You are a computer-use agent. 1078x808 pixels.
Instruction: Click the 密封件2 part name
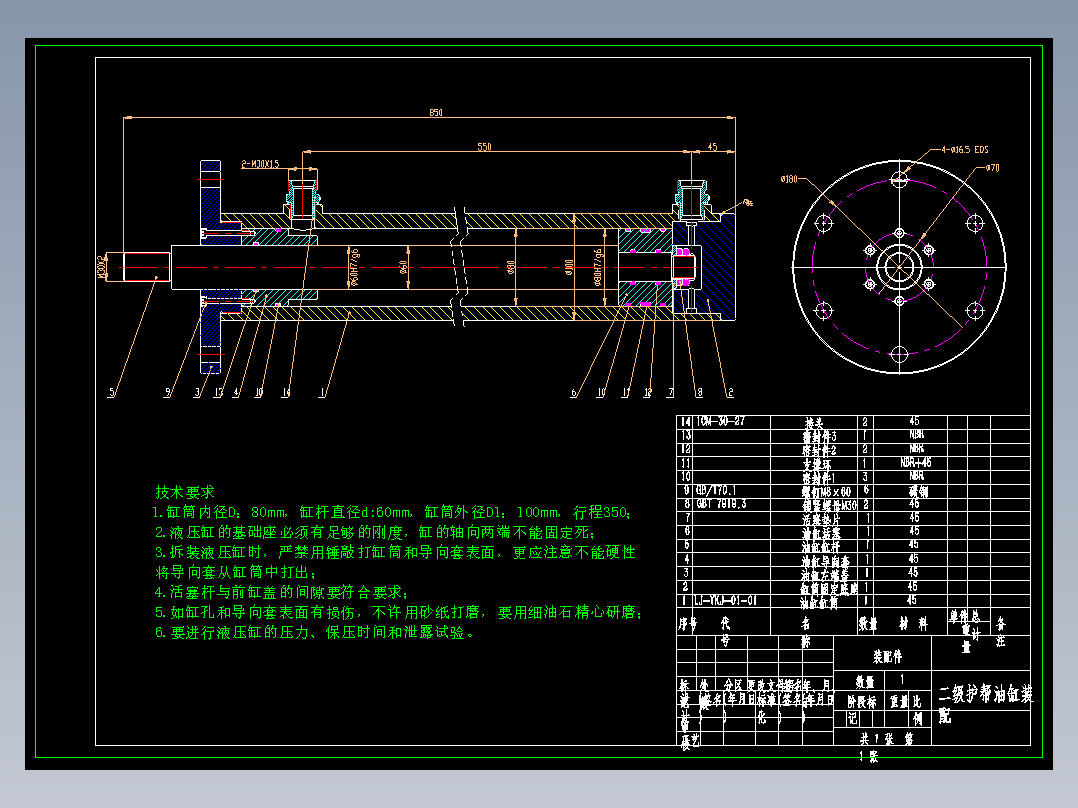(x=820, y=450)
